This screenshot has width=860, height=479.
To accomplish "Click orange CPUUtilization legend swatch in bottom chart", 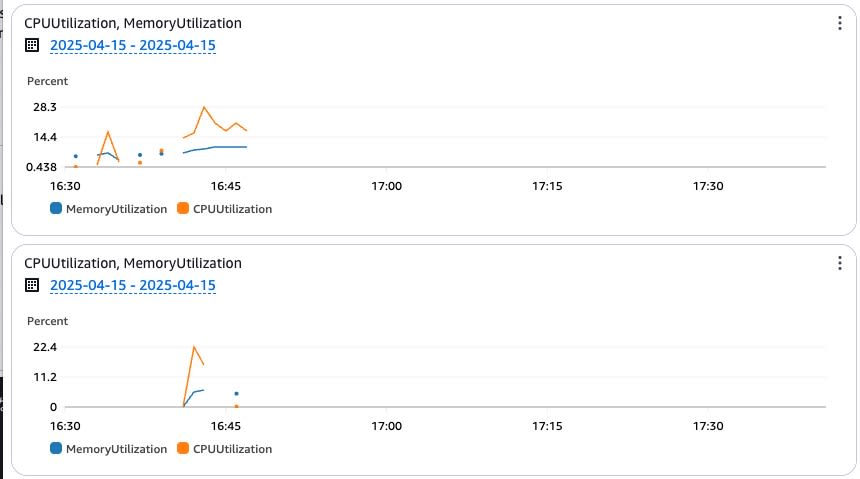I will click(183, 448).
